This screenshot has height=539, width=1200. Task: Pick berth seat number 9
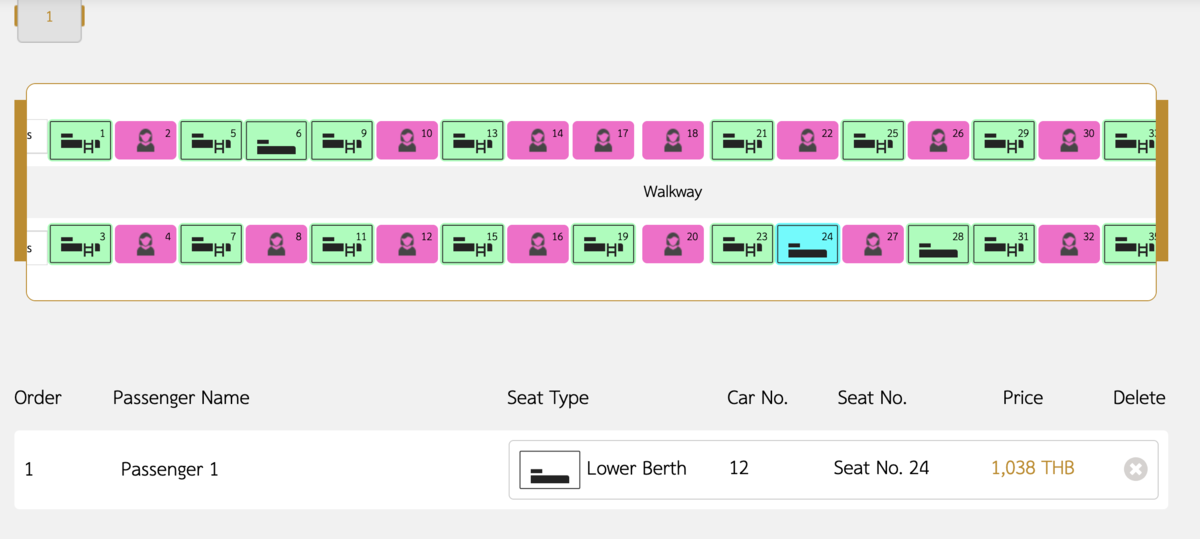[342, 140]
